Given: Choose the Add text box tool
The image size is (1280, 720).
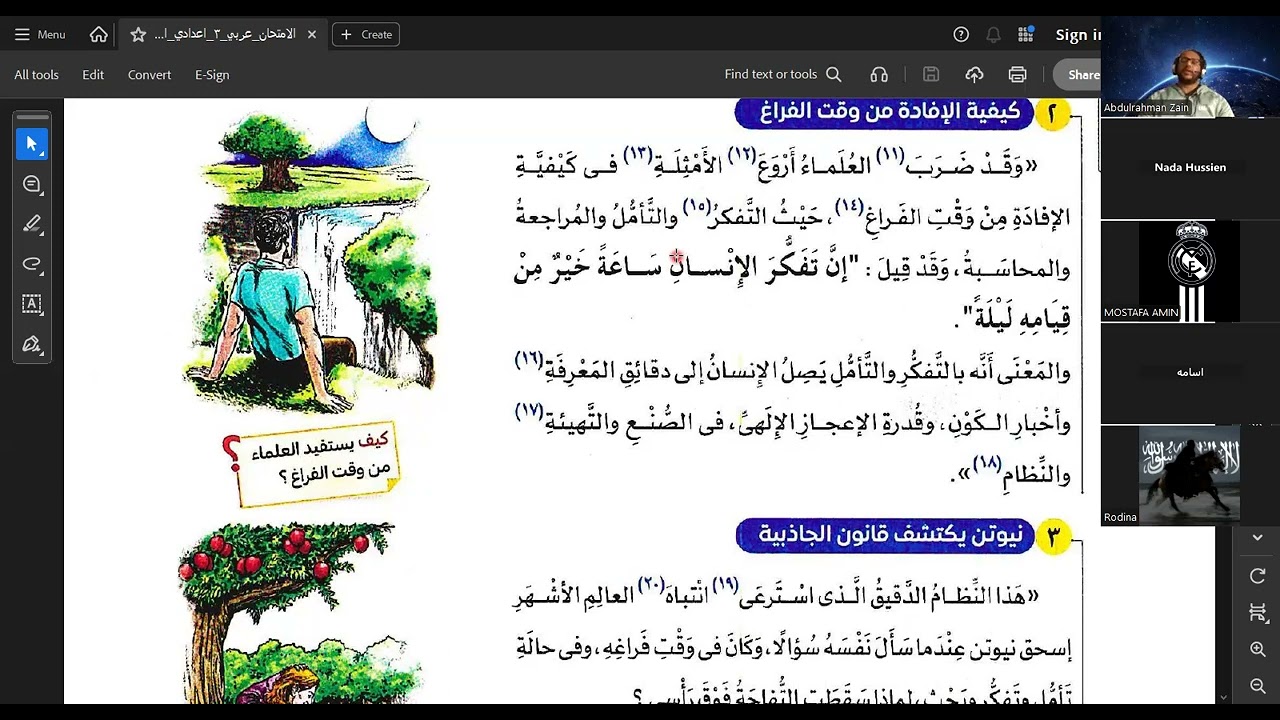Looking at the screenshot, I should click(x=31, y=304).
